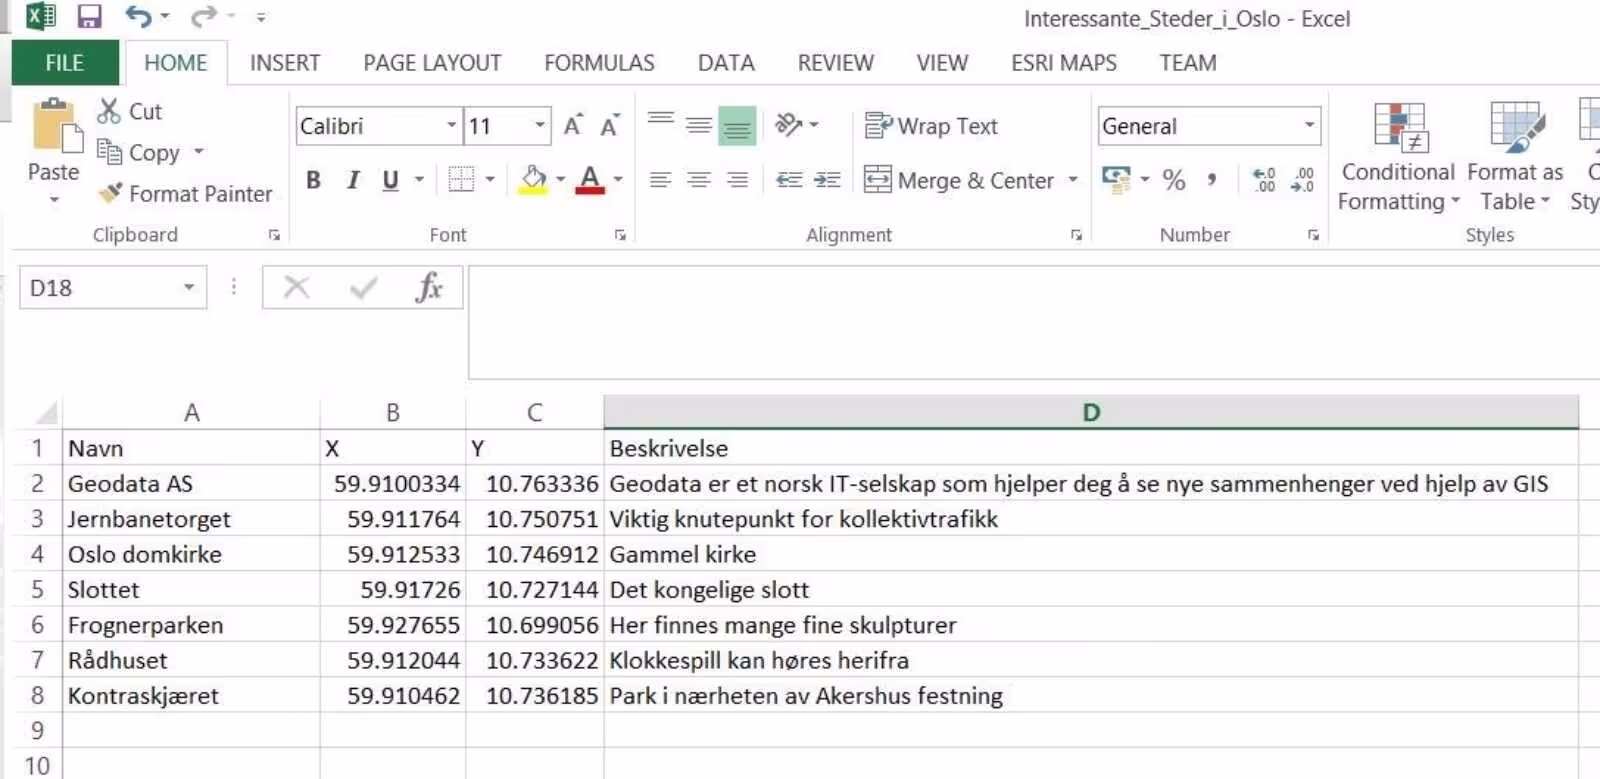Decrease decimal places
Viewport: 1600px width, 779px height.
pyautogui.click(x=1302, y=180)
